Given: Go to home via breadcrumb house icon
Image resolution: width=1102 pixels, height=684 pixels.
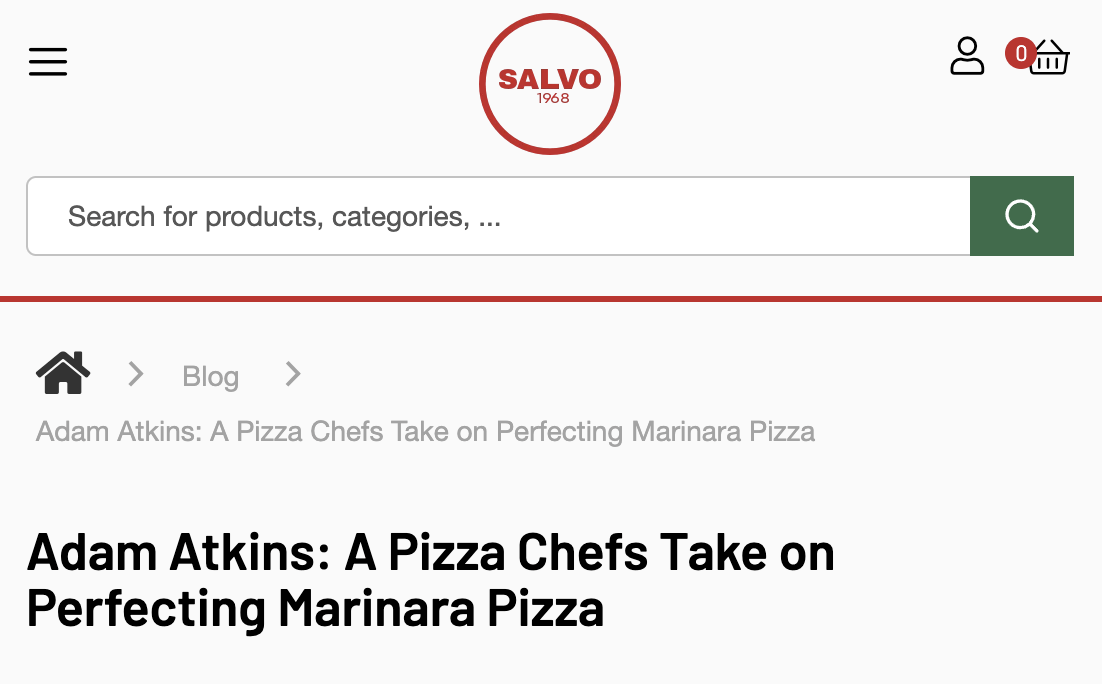Looking at the screenshot, I should [x=63, y=374].
